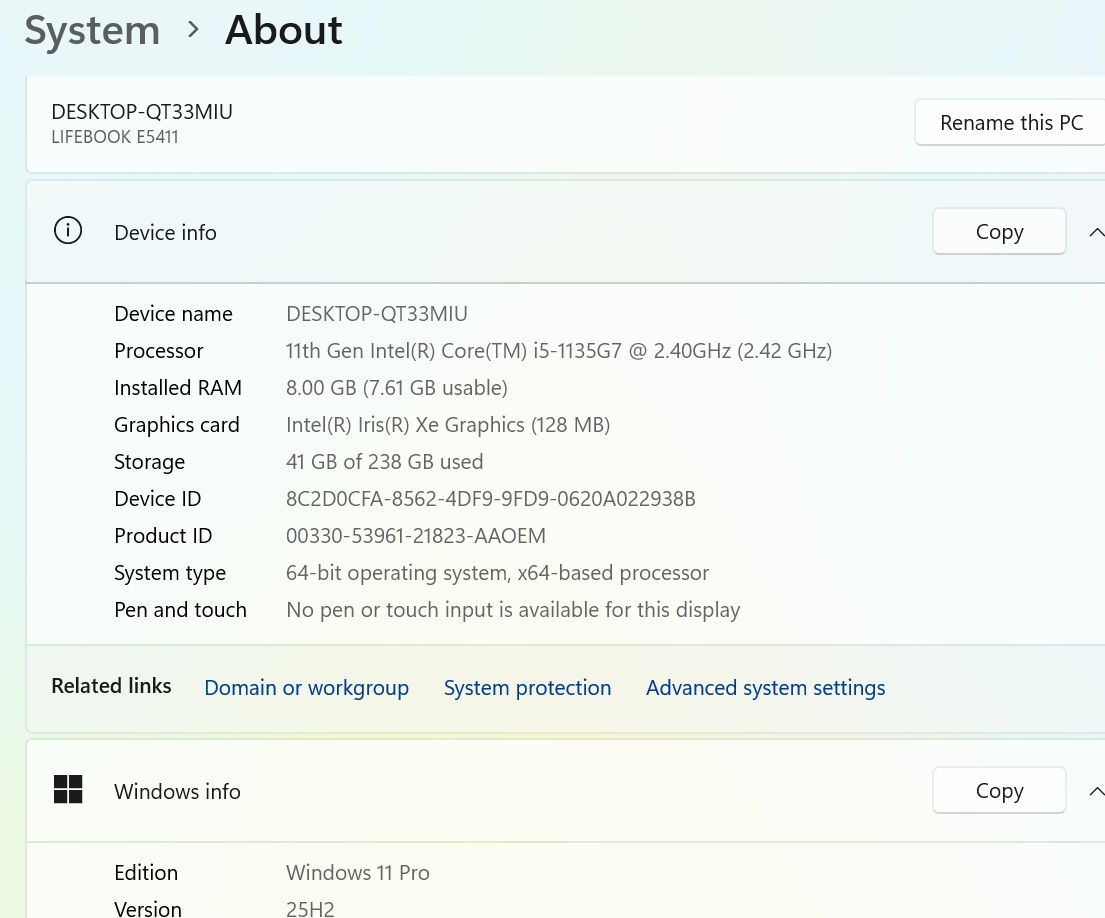Click the Installed RAM label

(x=178, y=387)
